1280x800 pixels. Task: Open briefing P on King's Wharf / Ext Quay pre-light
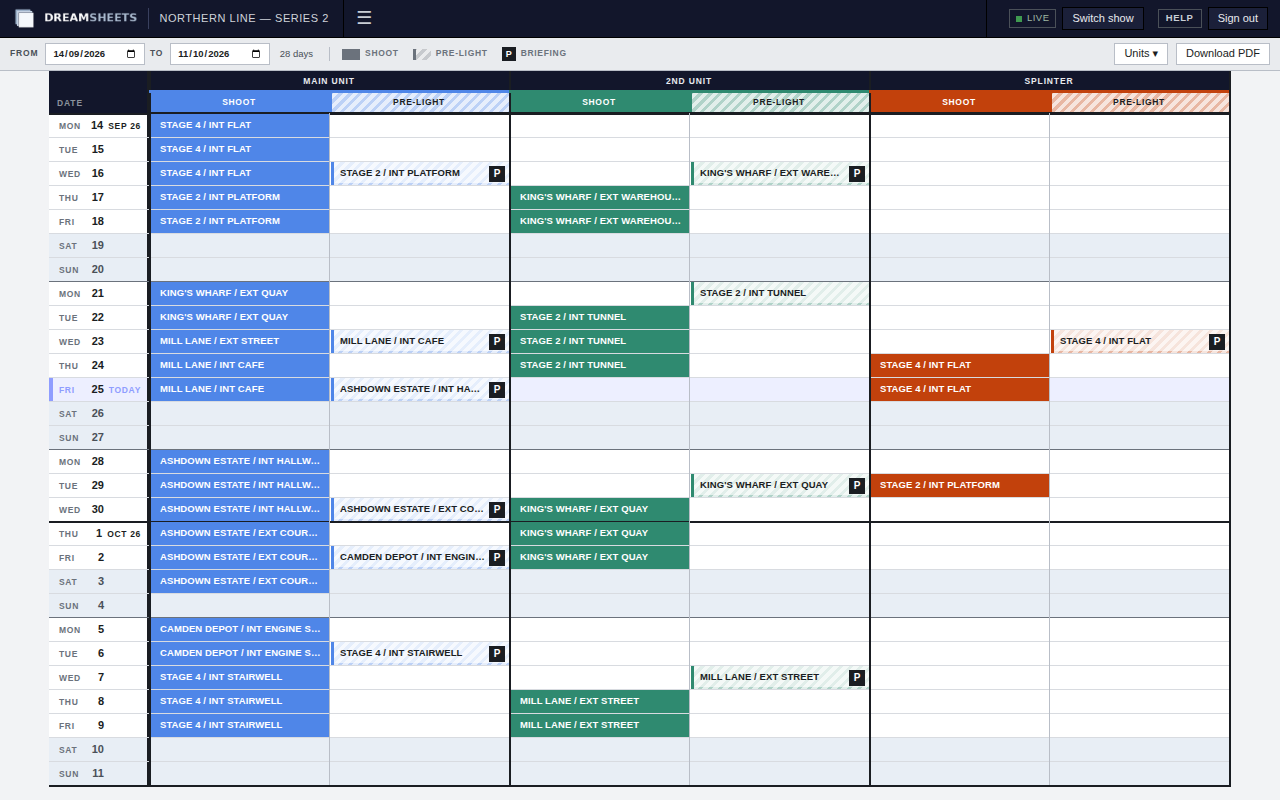coord(857,486)
